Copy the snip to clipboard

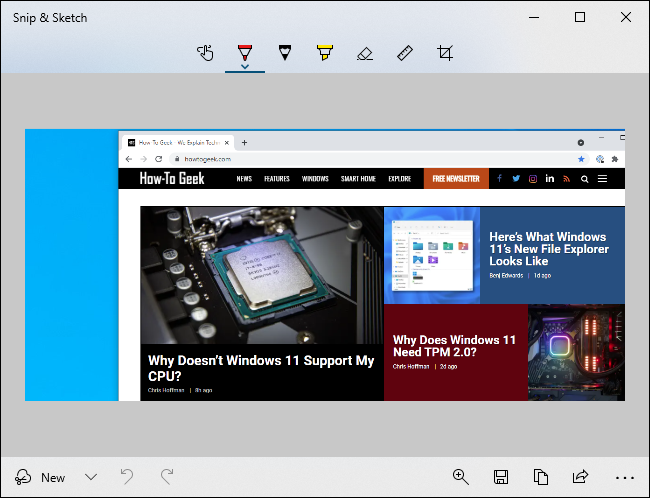(x=541, y=477)
